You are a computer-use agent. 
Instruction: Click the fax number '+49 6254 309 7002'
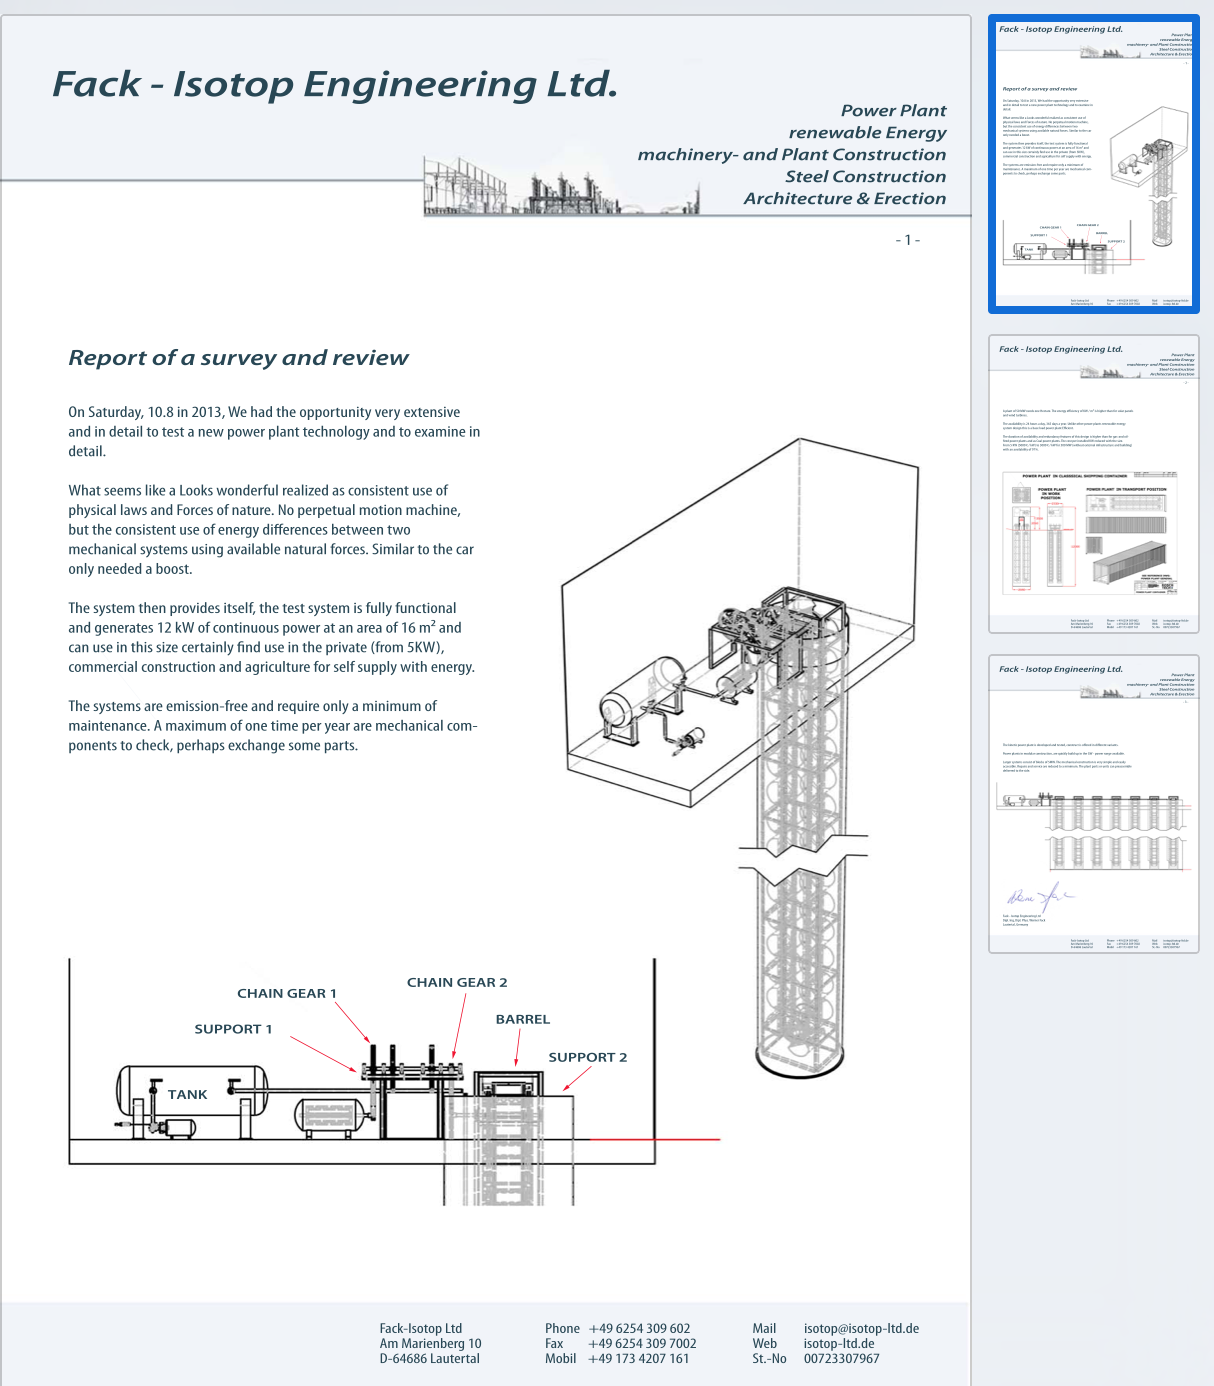pos(642,1344)
